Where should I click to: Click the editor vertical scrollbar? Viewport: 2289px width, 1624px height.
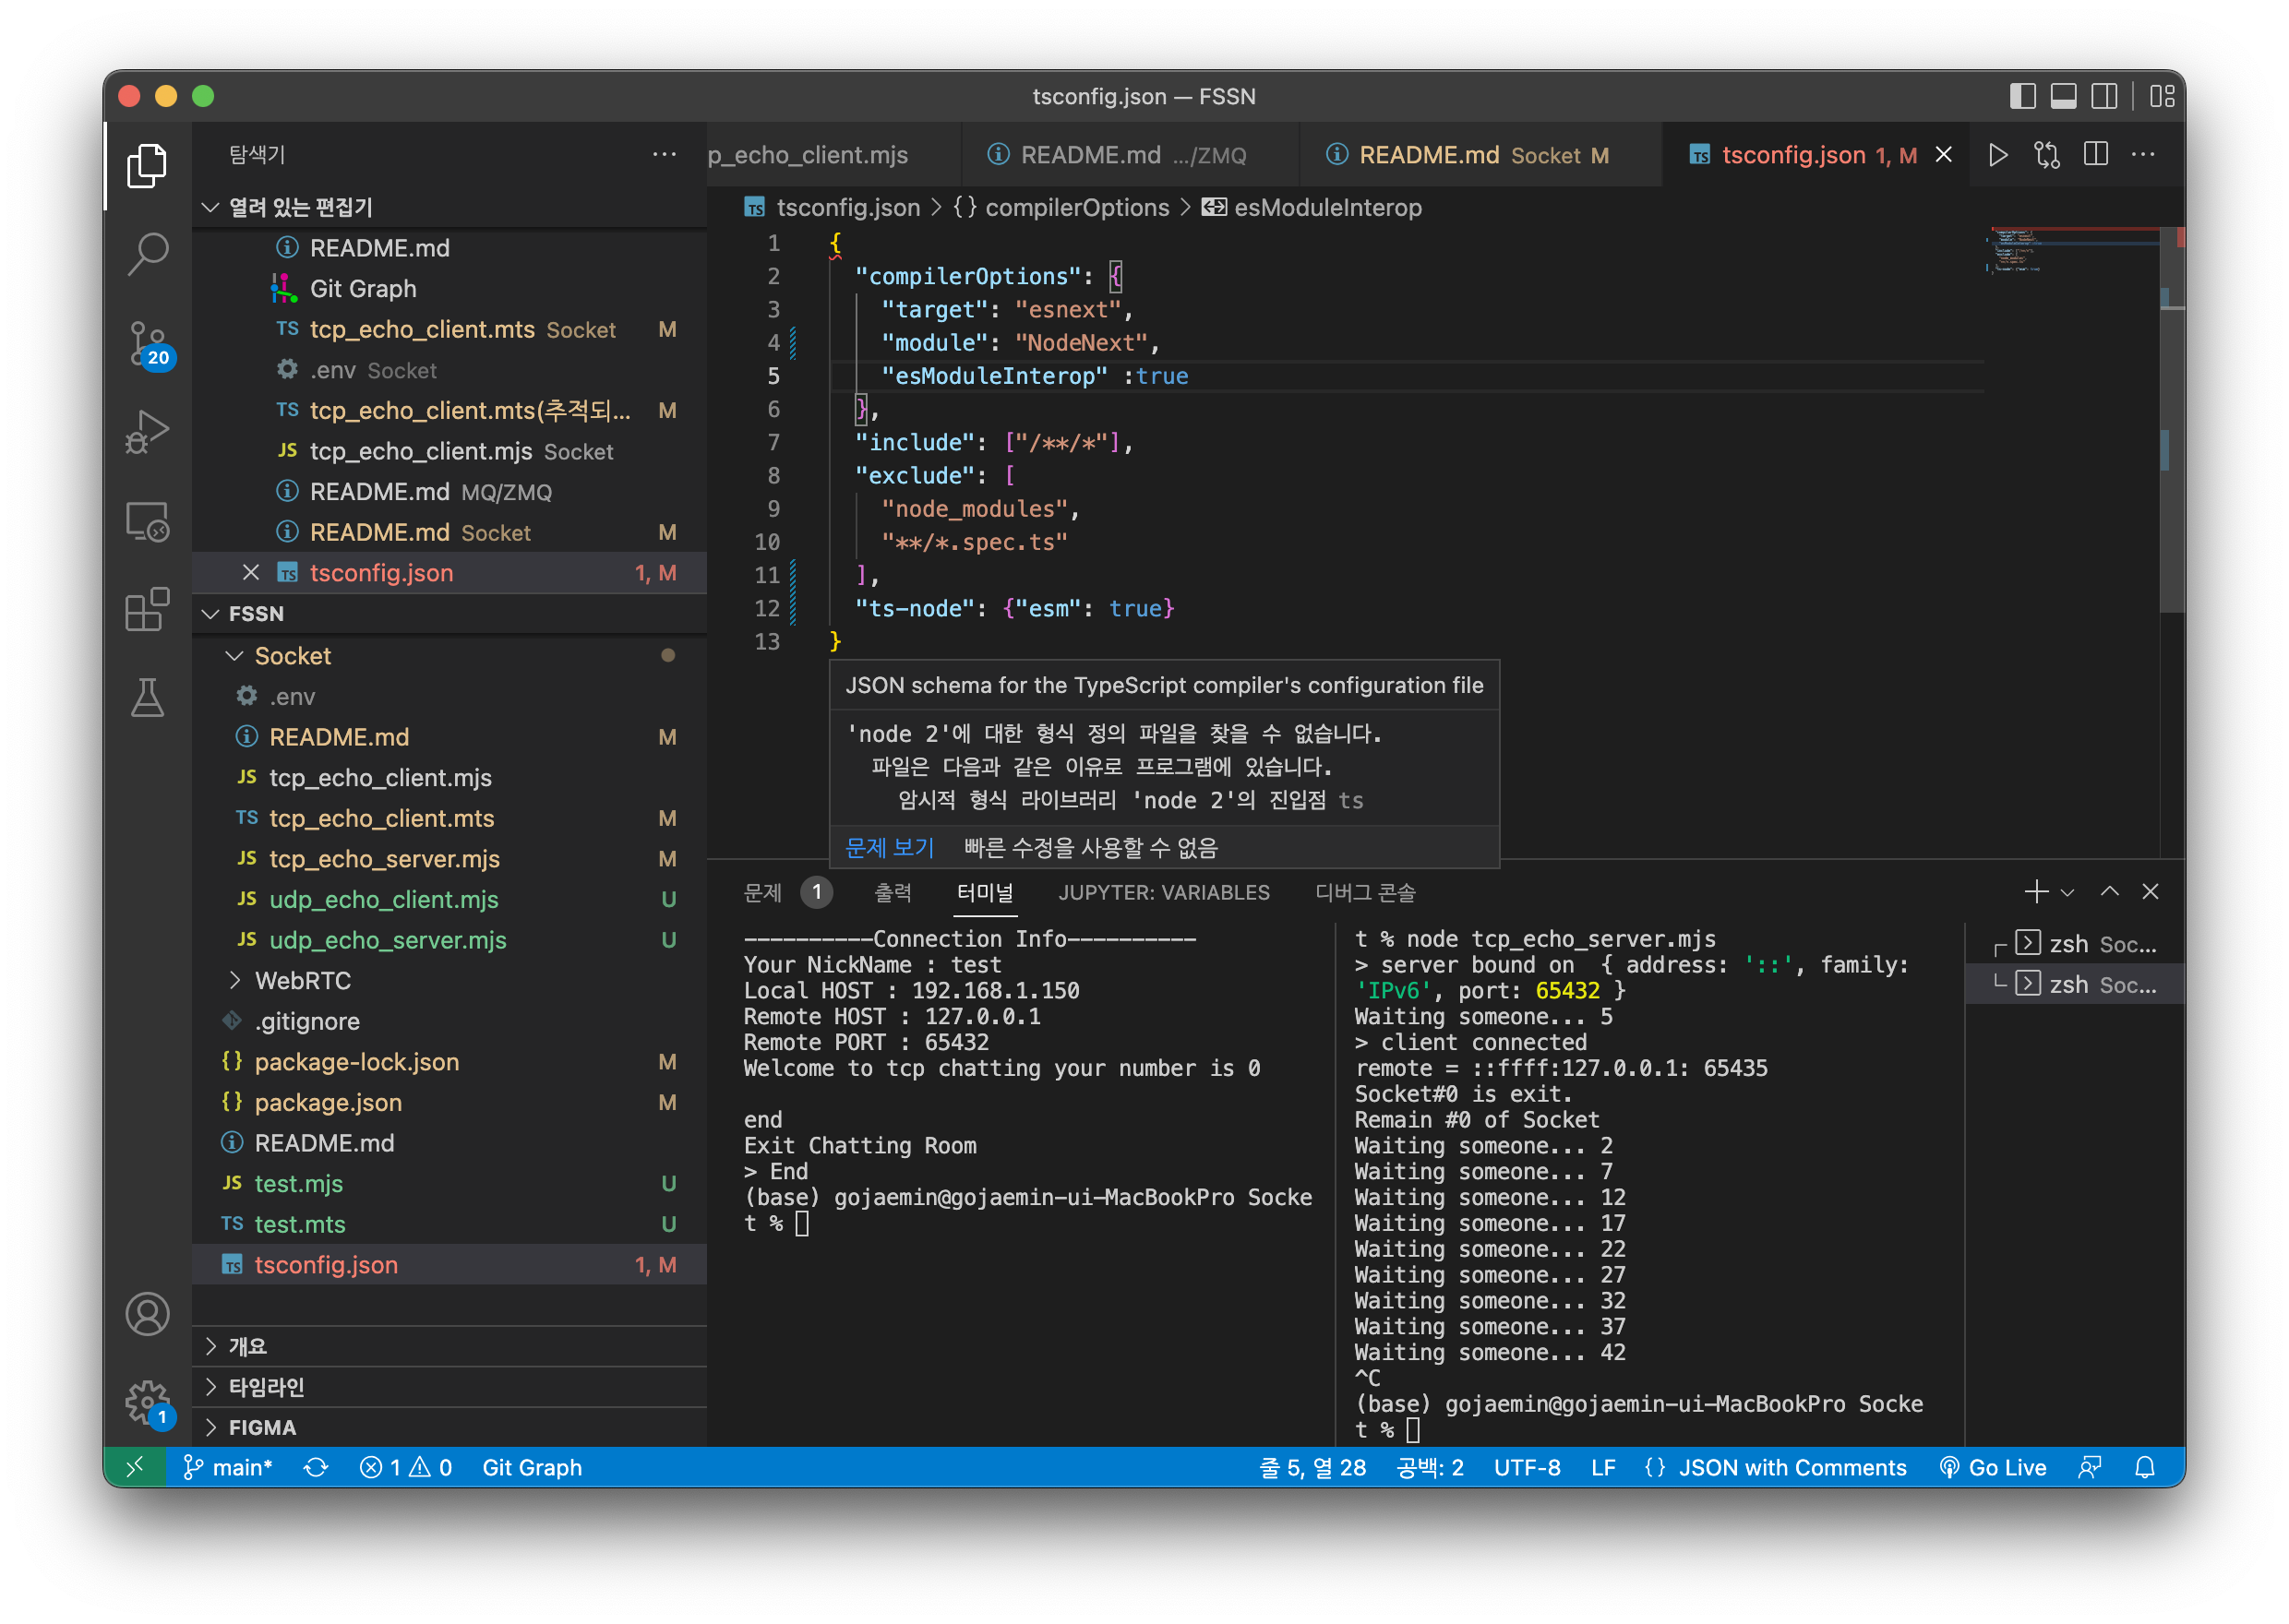(2172, 420)
